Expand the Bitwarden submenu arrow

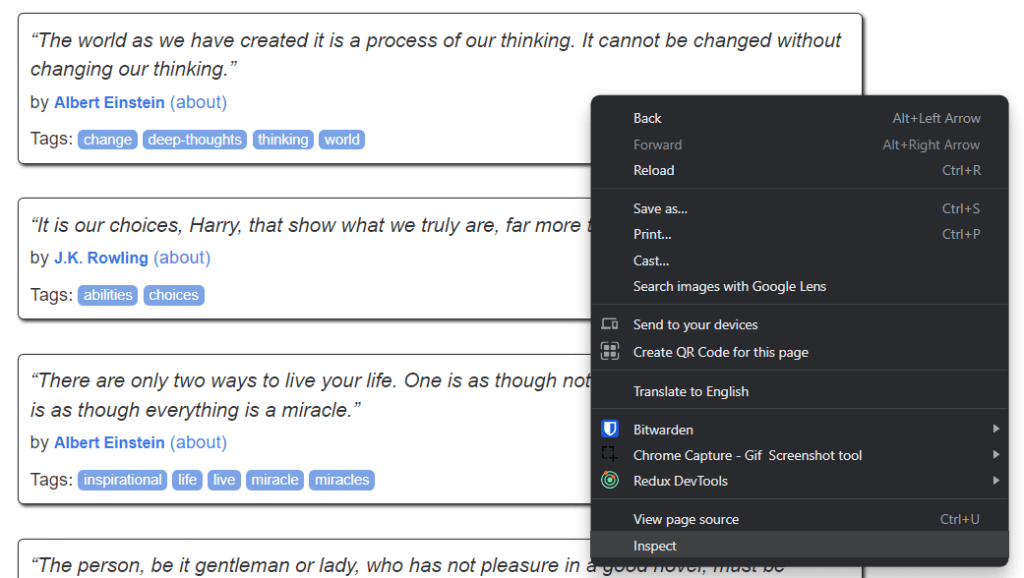(996, 429)
